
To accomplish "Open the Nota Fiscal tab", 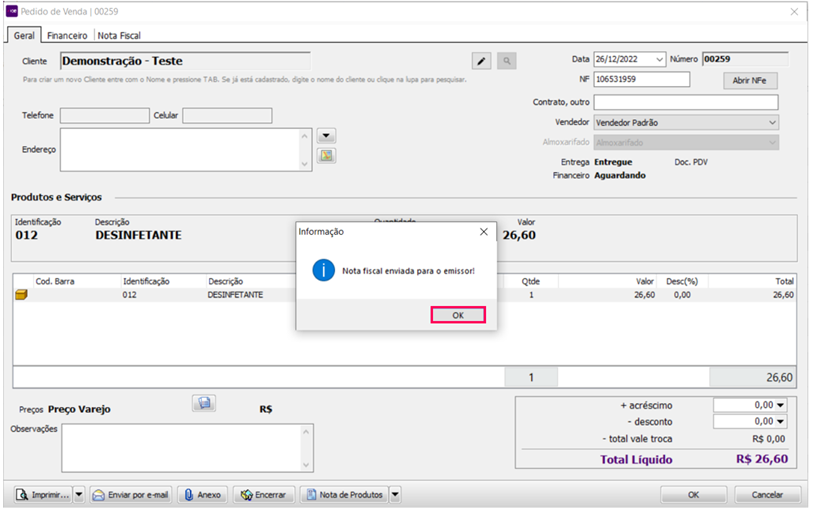I will [x=118, y=35].
